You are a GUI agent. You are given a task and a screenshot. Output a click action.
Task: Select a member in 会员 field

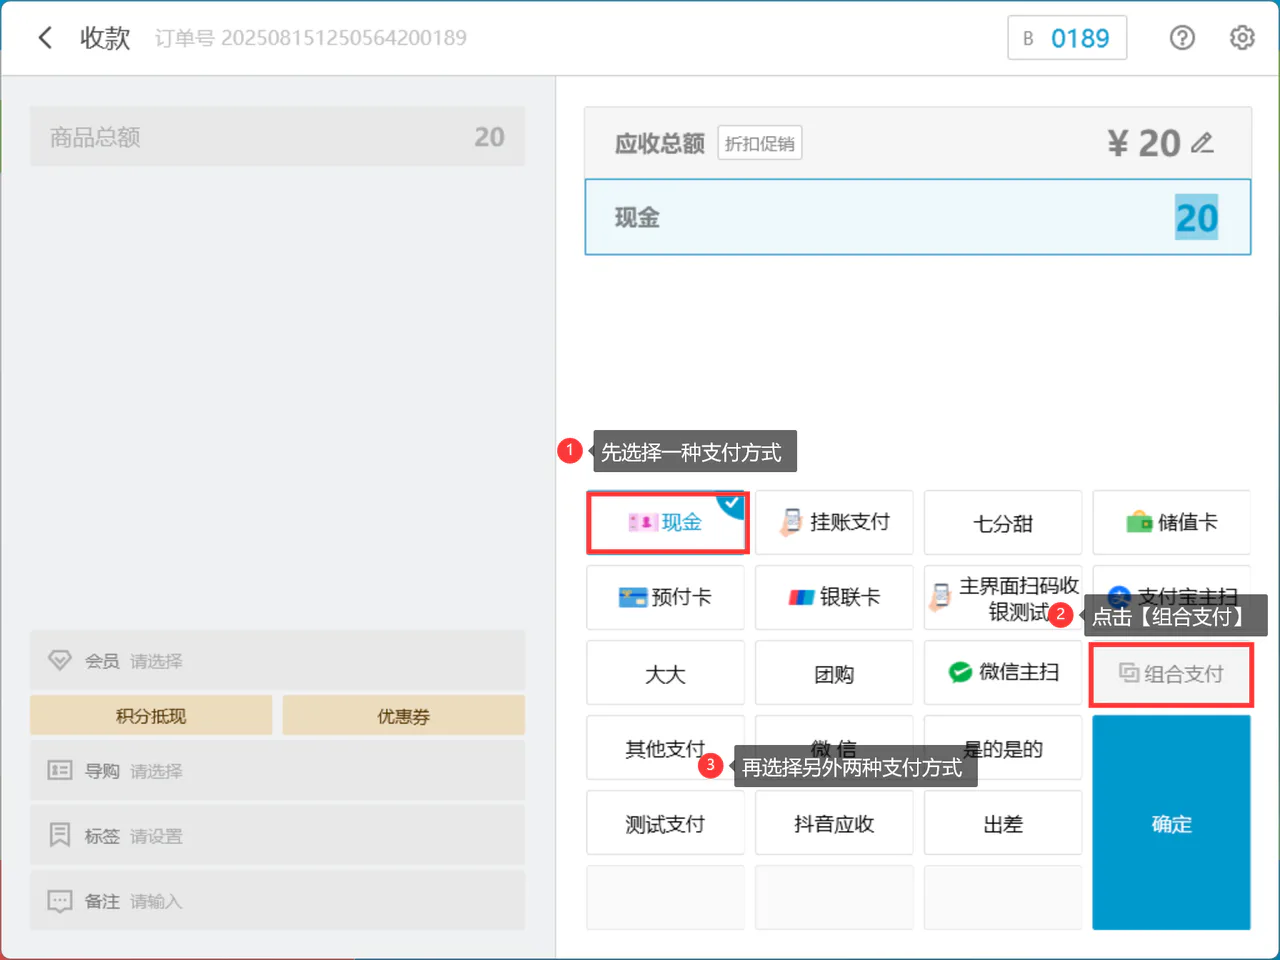point(277,661)
